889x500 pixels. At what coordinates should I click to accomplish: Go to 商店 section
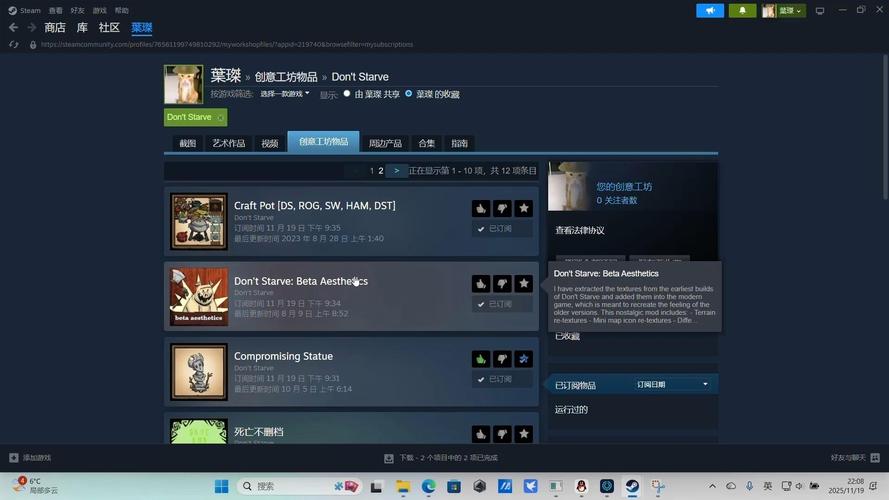point(55,27)
